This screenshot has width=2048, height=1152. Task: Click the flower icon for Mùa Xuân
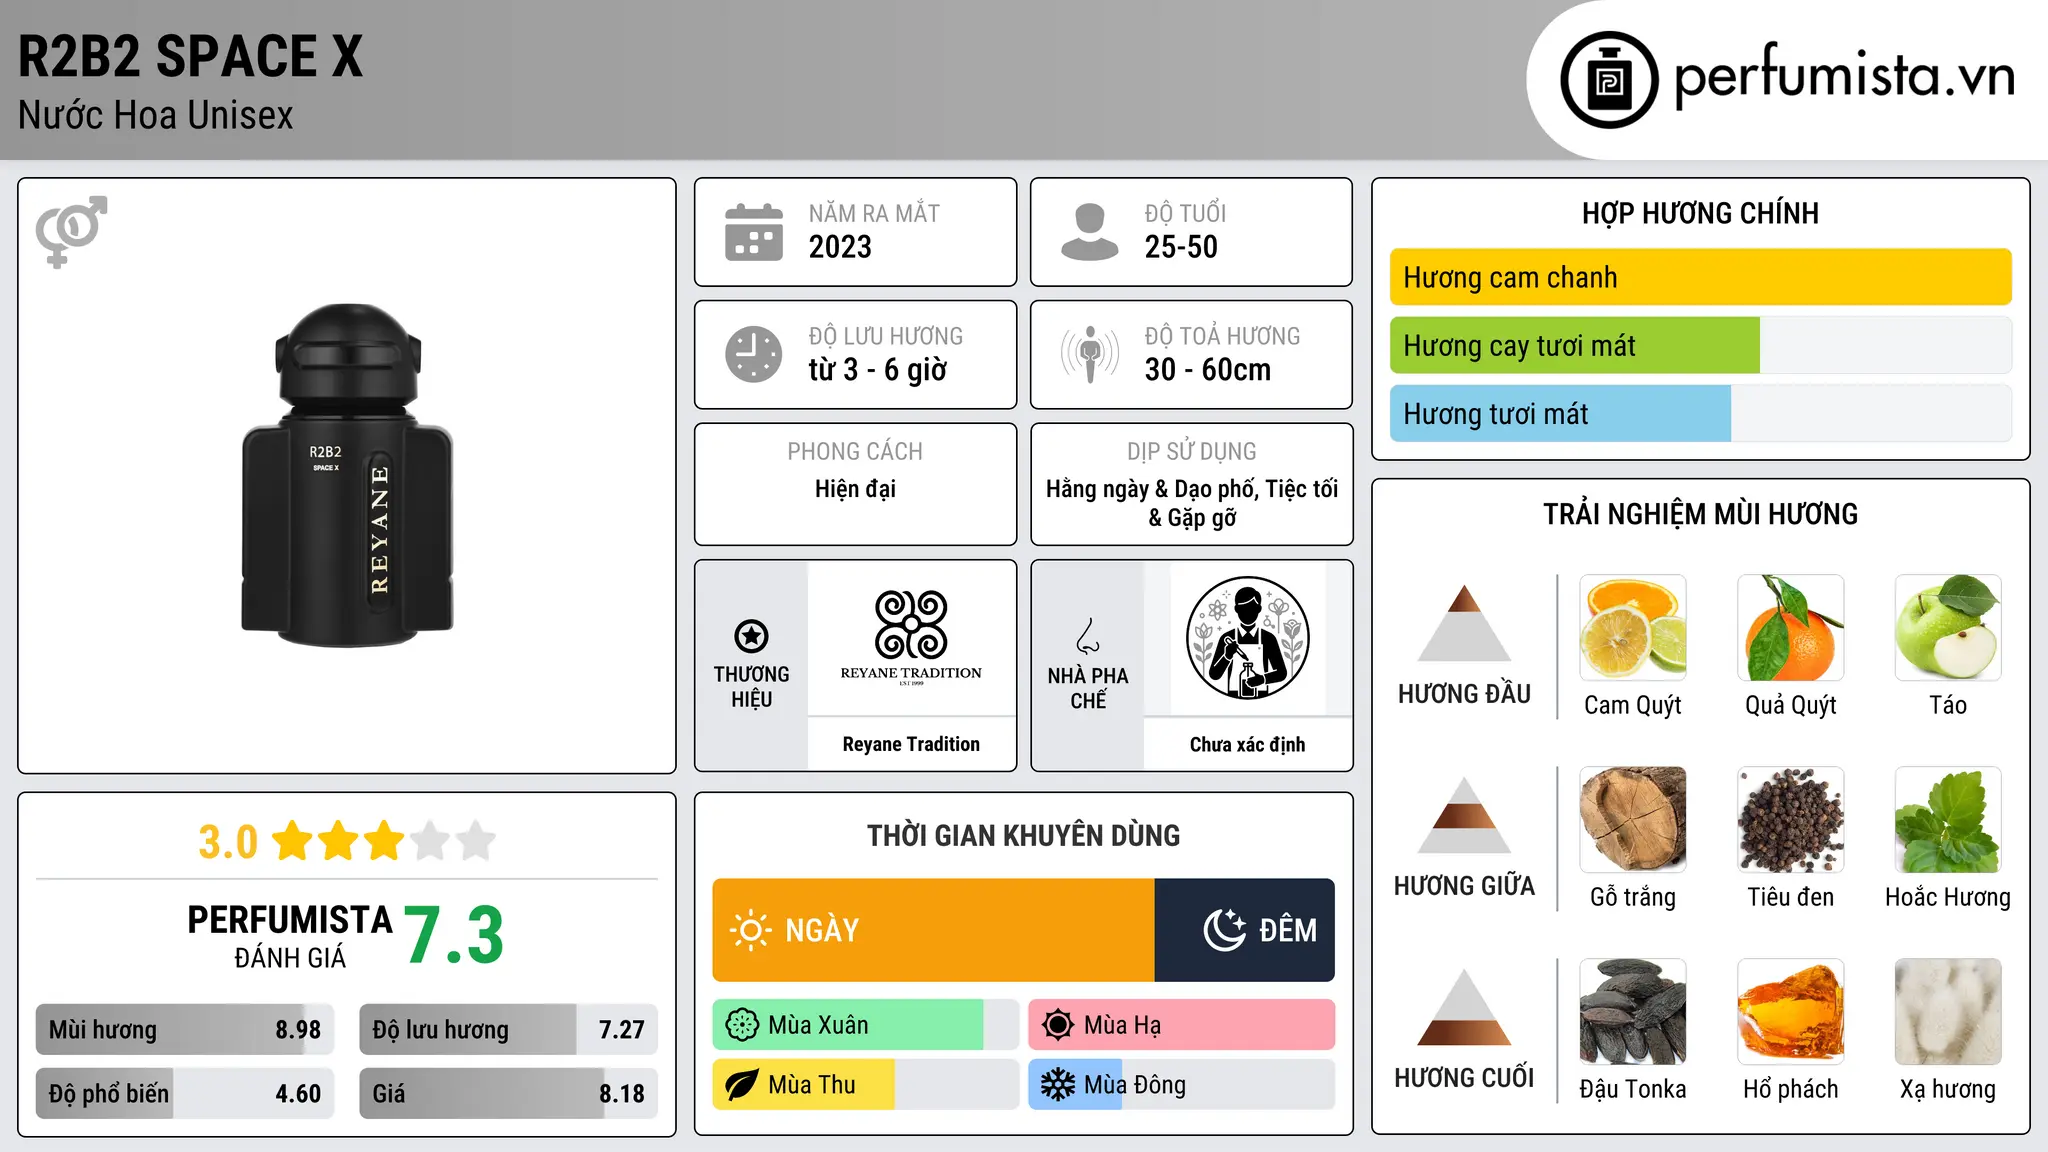(742, 1025)
